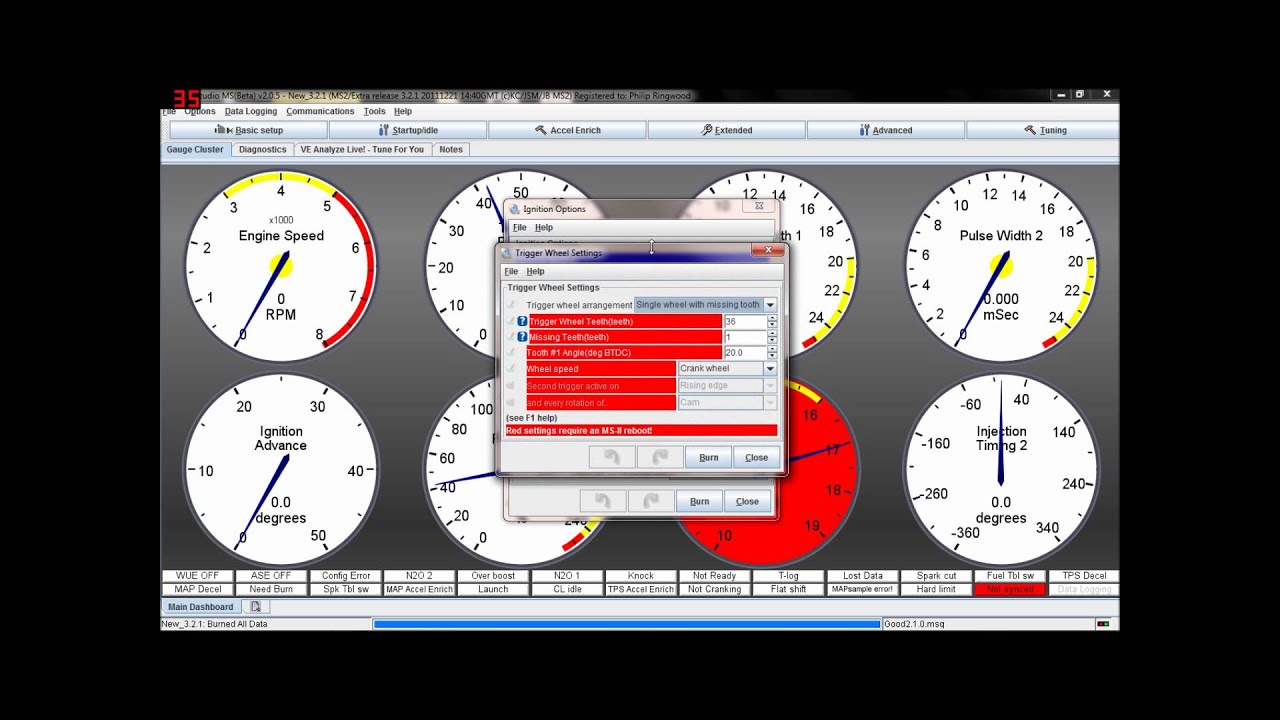The image size is (1280, 720).
Task: Click Good2.1.0.msq in status bar
Action: pyautogui.click(x=914, y=624)
